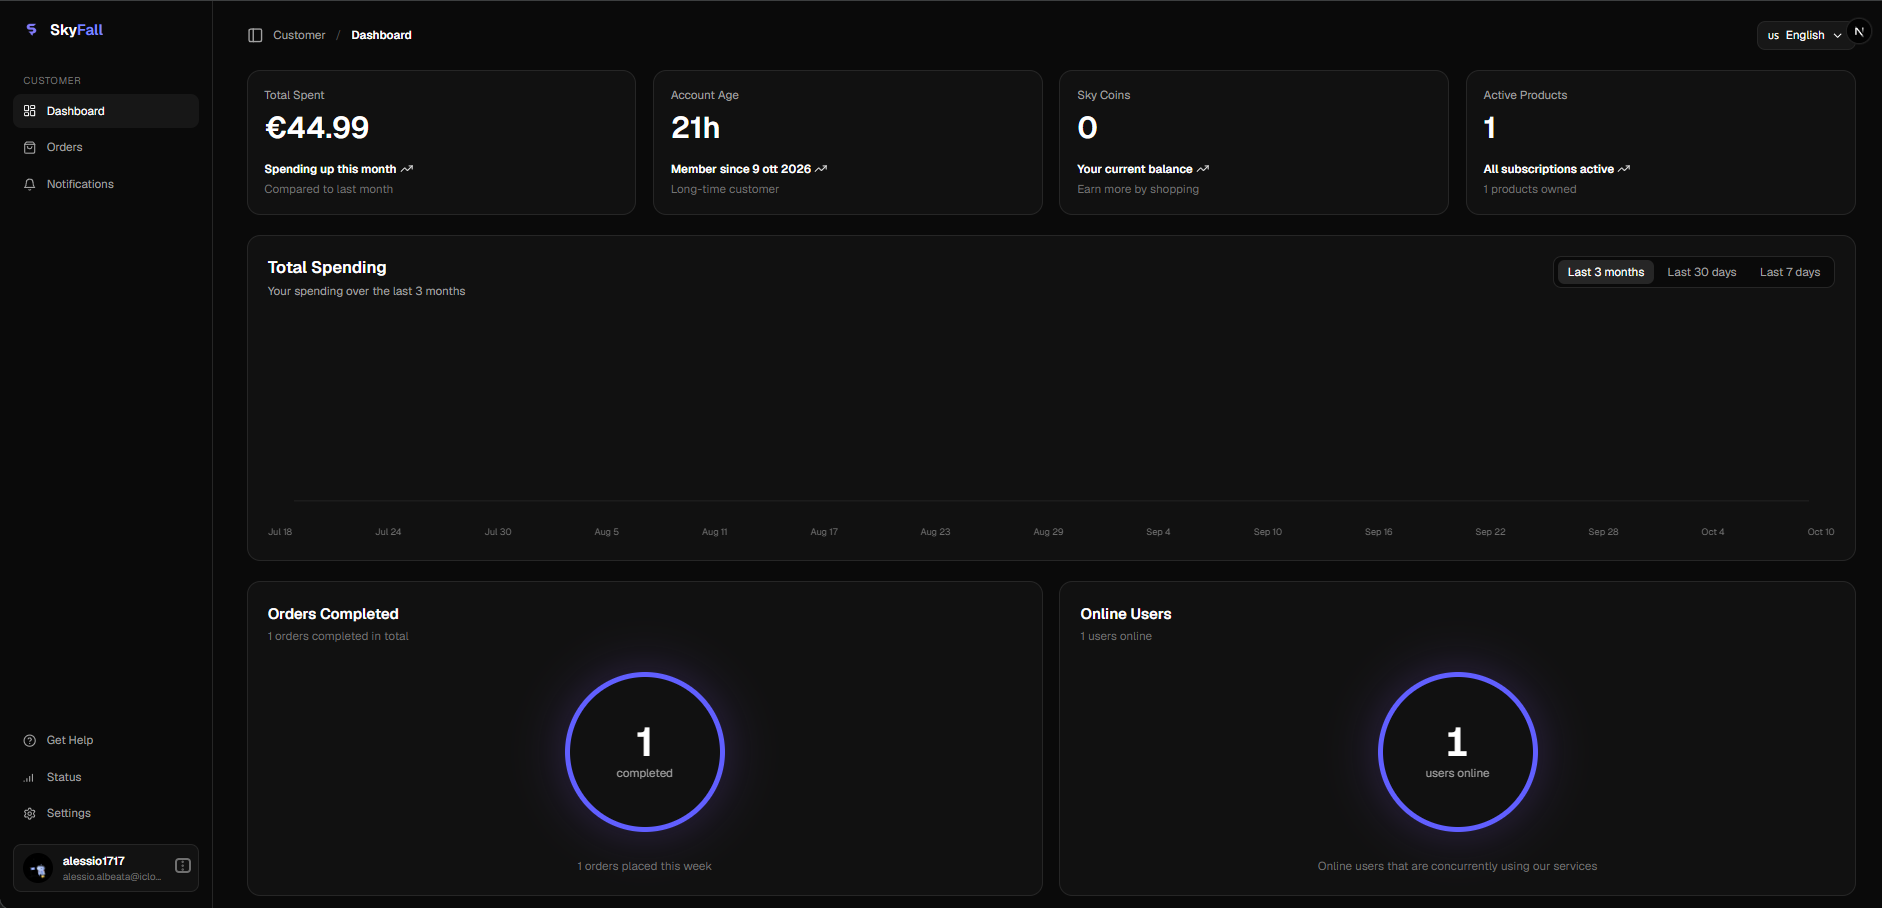Open the Notifications sidebar item
The image size is (1882, 908).
106,184
